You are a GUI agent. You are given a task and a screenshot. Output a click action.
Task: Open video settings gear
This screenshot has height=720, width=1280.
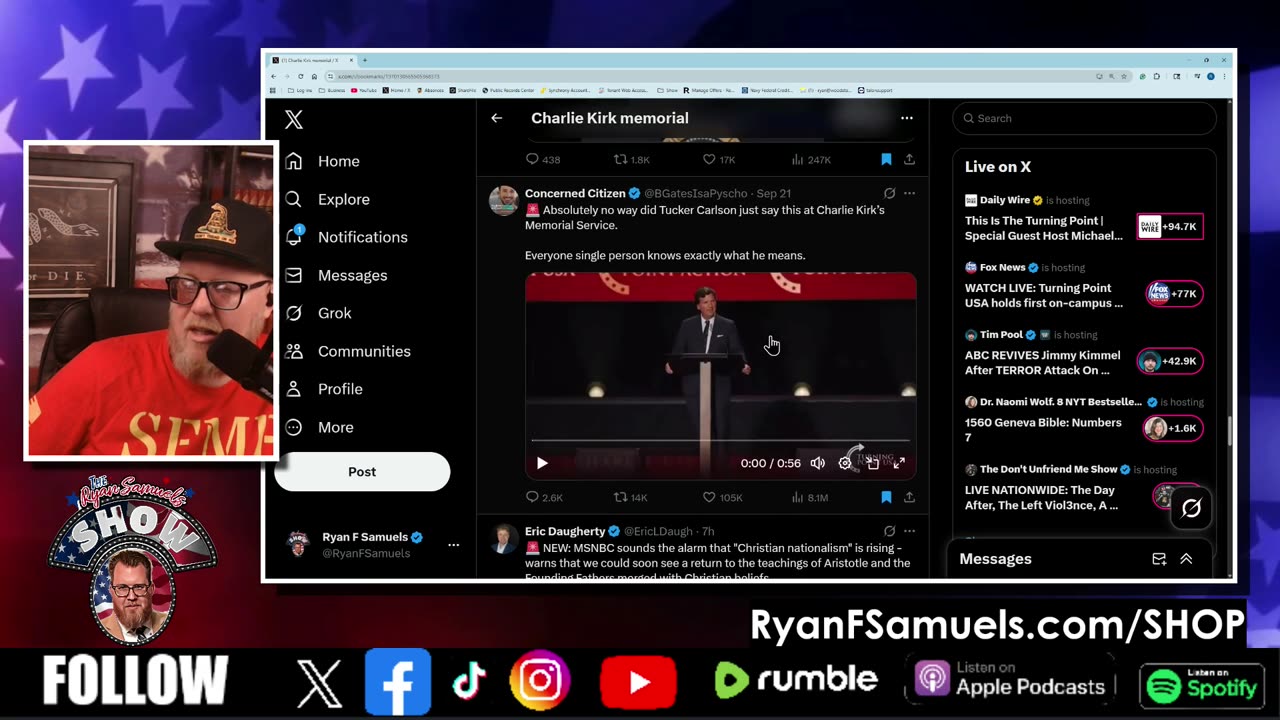pos(845,463)
